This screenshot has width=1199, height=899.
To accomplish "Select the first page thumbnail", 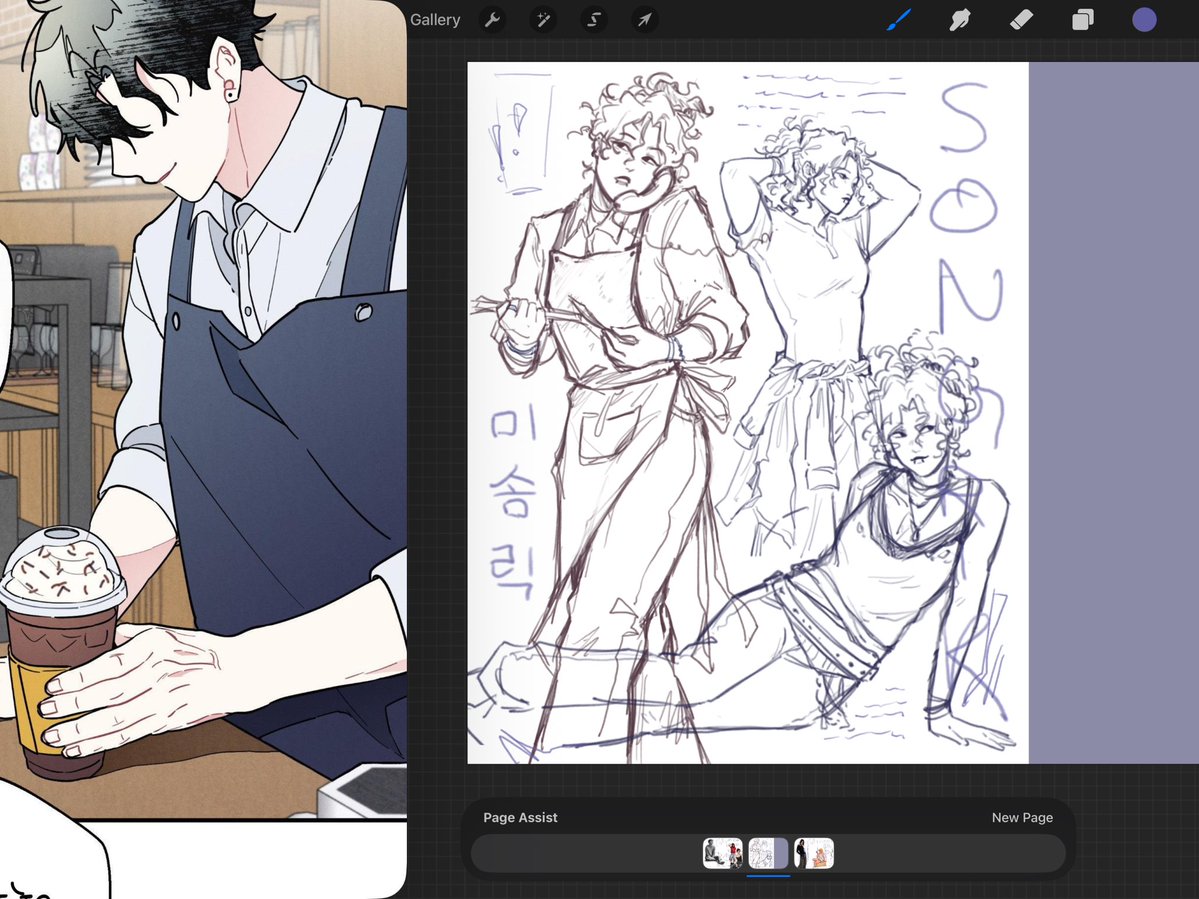I will (723, 853).
